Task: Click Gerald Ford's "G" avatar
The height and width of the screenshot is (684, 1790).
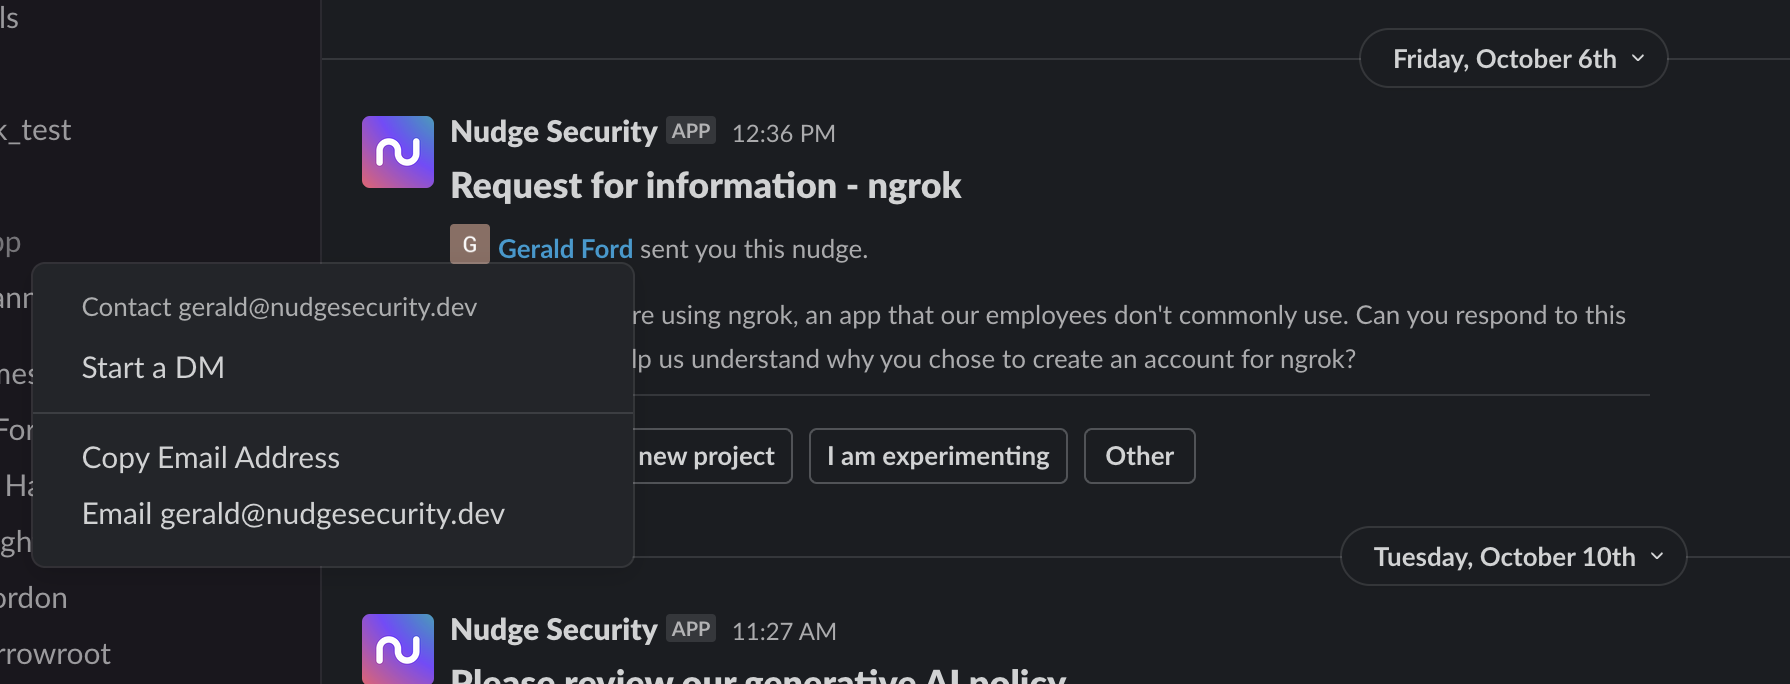Action: click(469, 244)
